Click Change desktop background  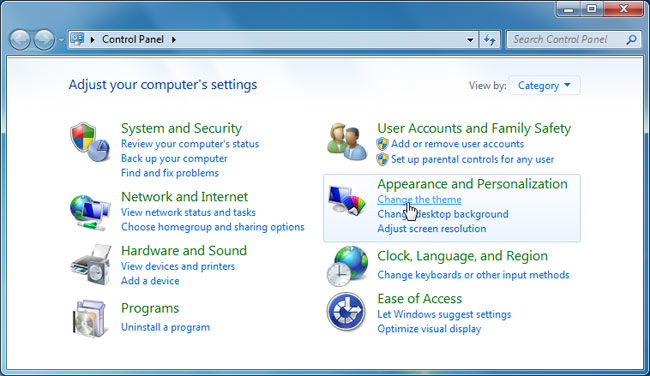coord(443,214)
